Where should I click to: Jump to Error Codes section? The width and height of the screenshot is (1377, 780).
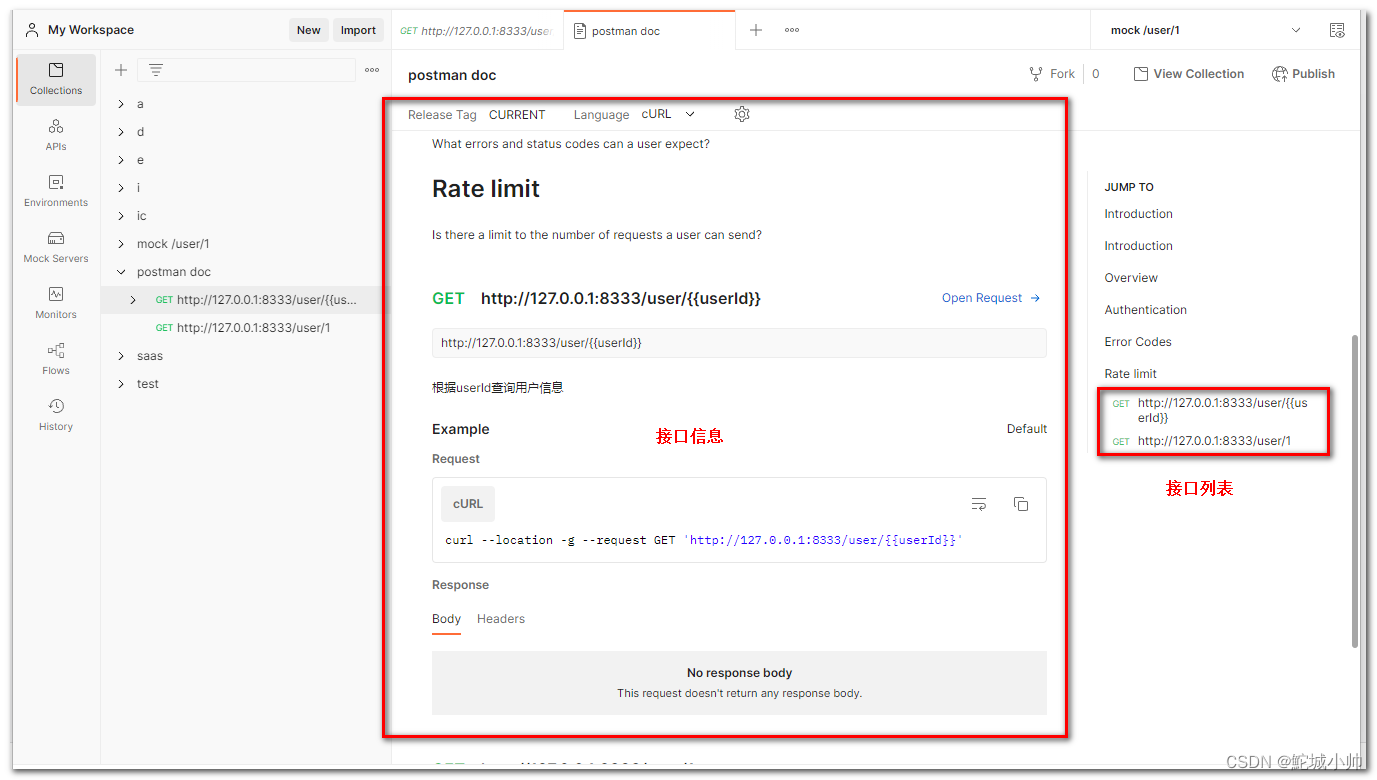point(1138,342)
